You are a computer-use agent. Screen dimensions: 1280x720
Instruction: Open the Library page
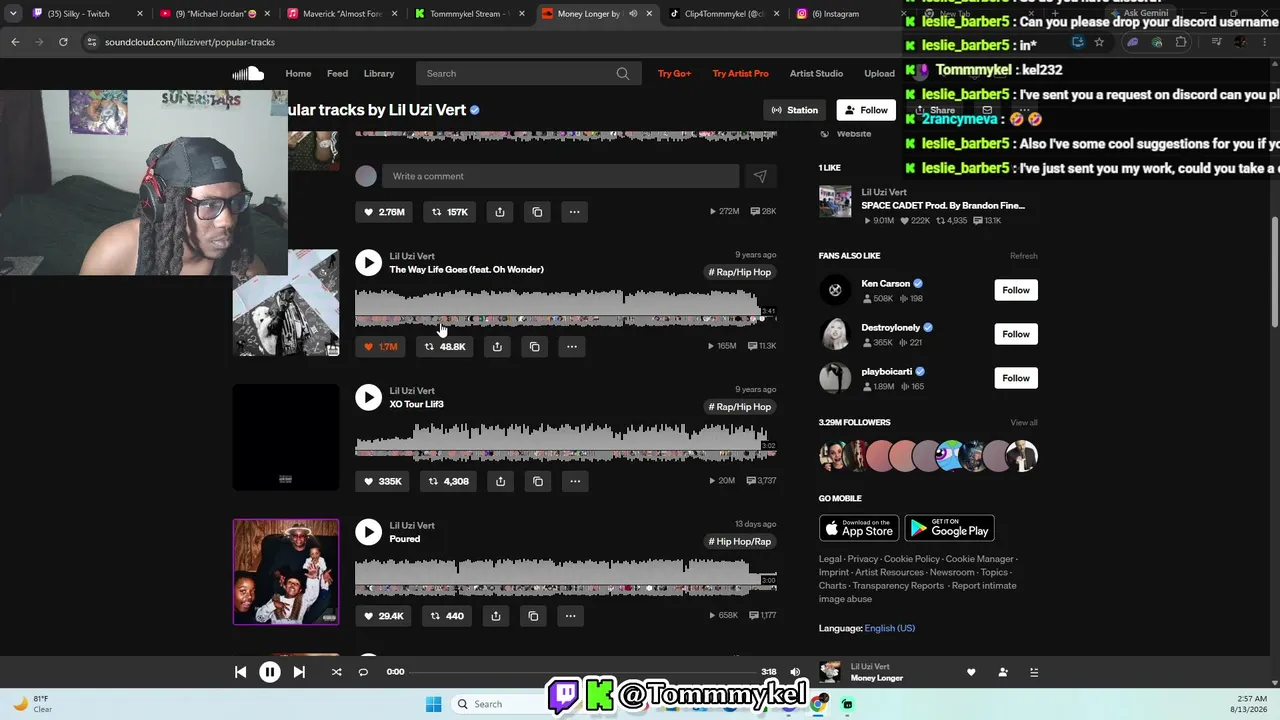click(379, 73)
